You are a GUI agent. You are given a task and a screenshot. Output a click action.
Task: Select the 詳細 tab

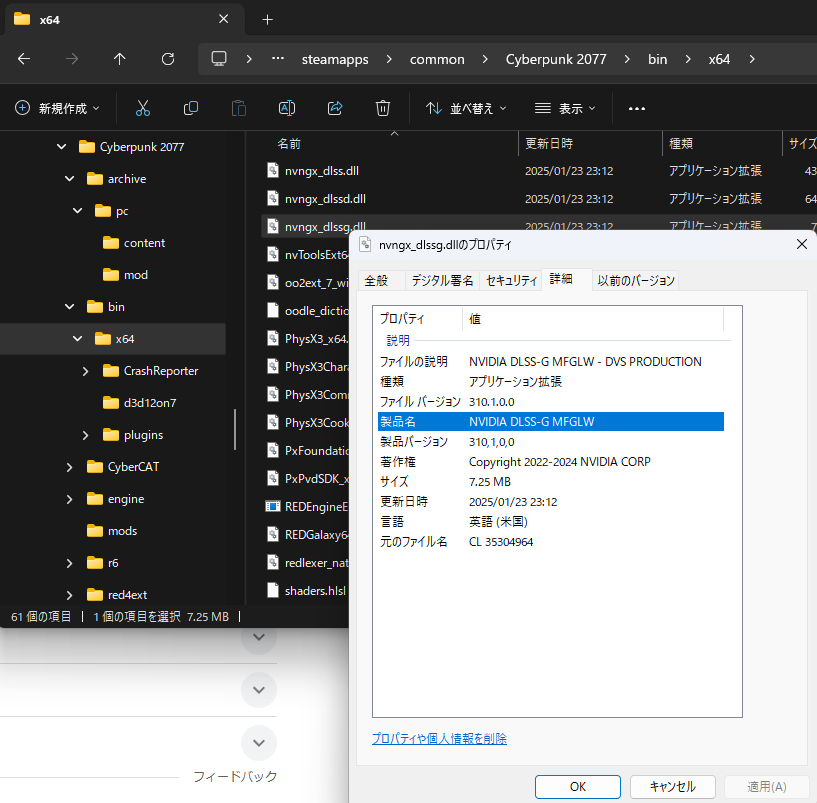(566, 279)
